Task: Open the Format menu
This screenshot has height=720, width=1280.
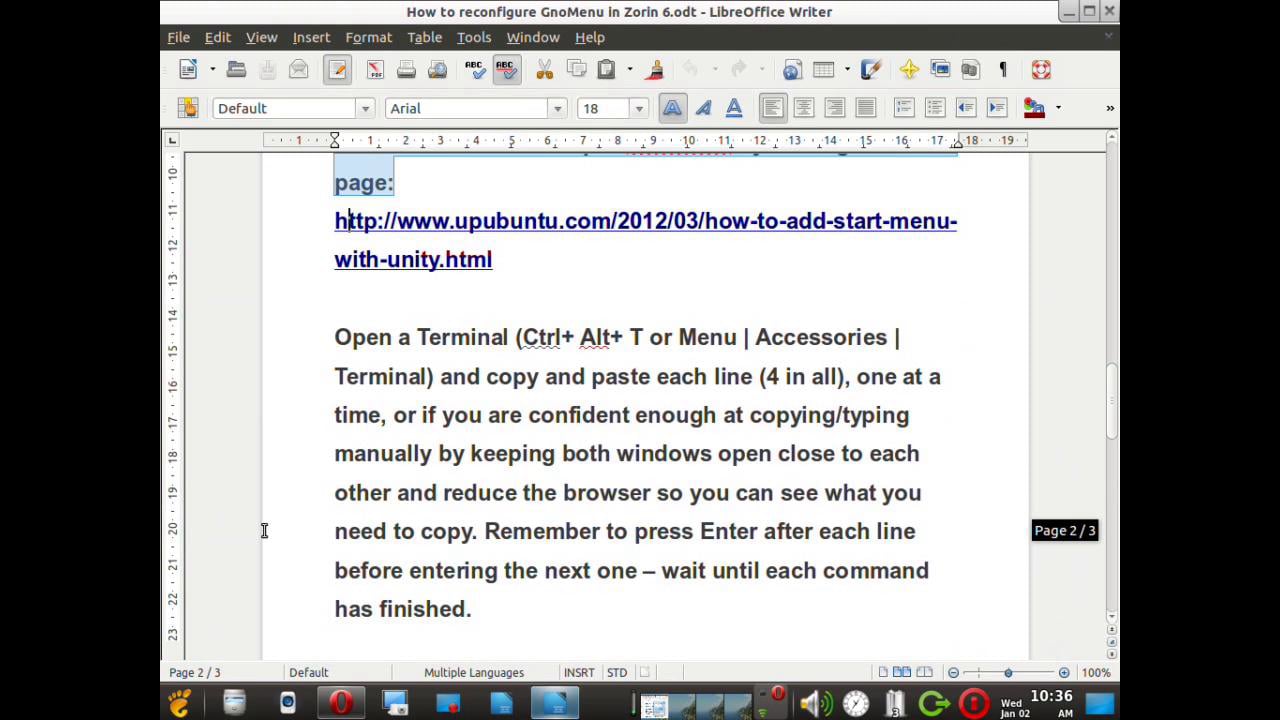Action: click(368, 37)
